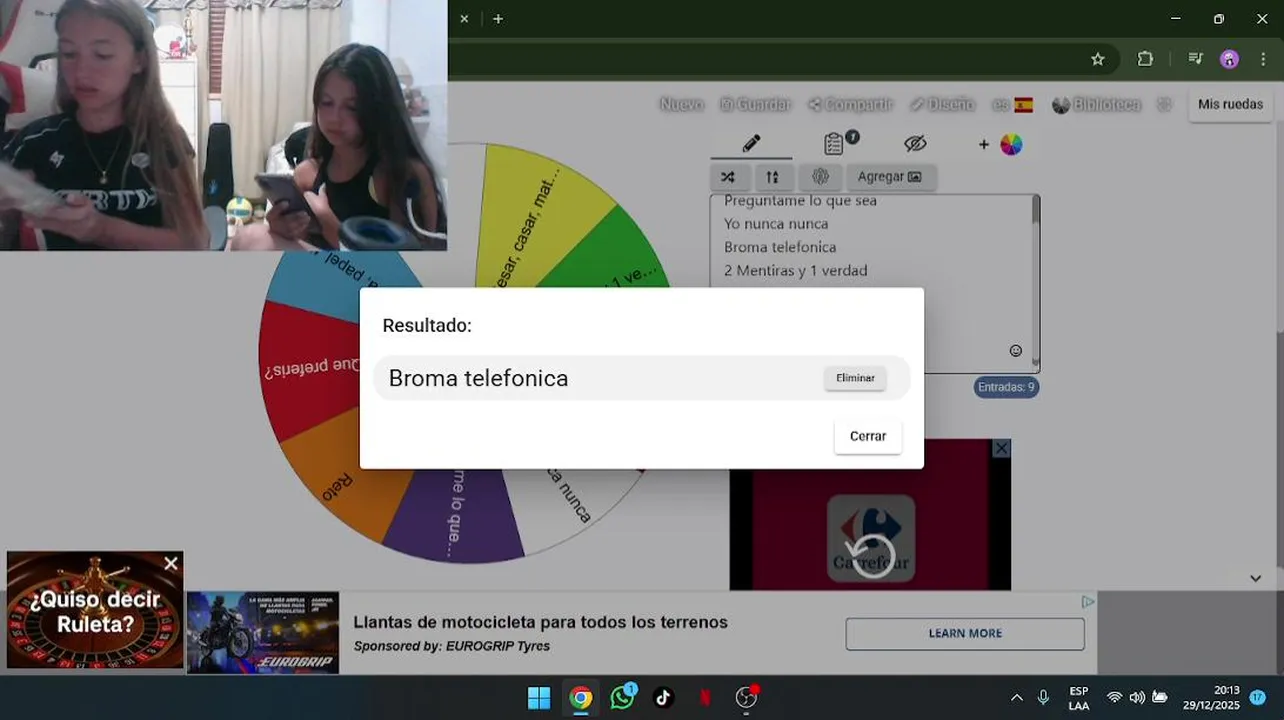Open the Mis ruedas menu

(x=1230, y=104)
